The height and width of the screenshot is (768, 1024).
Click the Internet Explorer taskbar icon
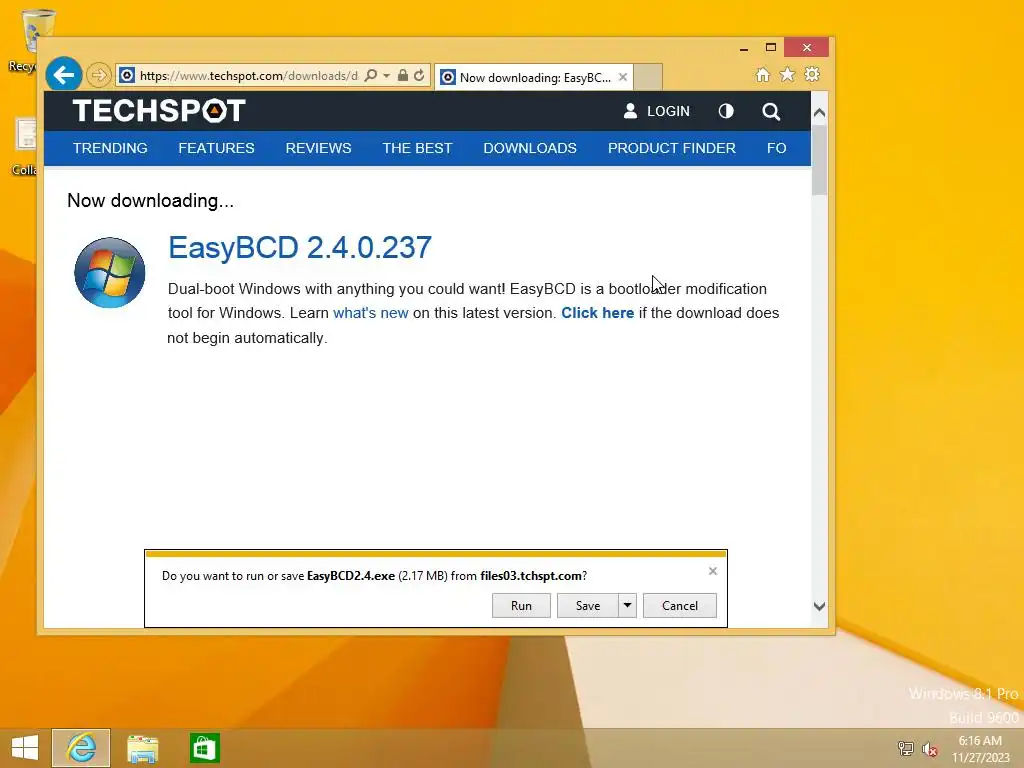coord(81,748)
